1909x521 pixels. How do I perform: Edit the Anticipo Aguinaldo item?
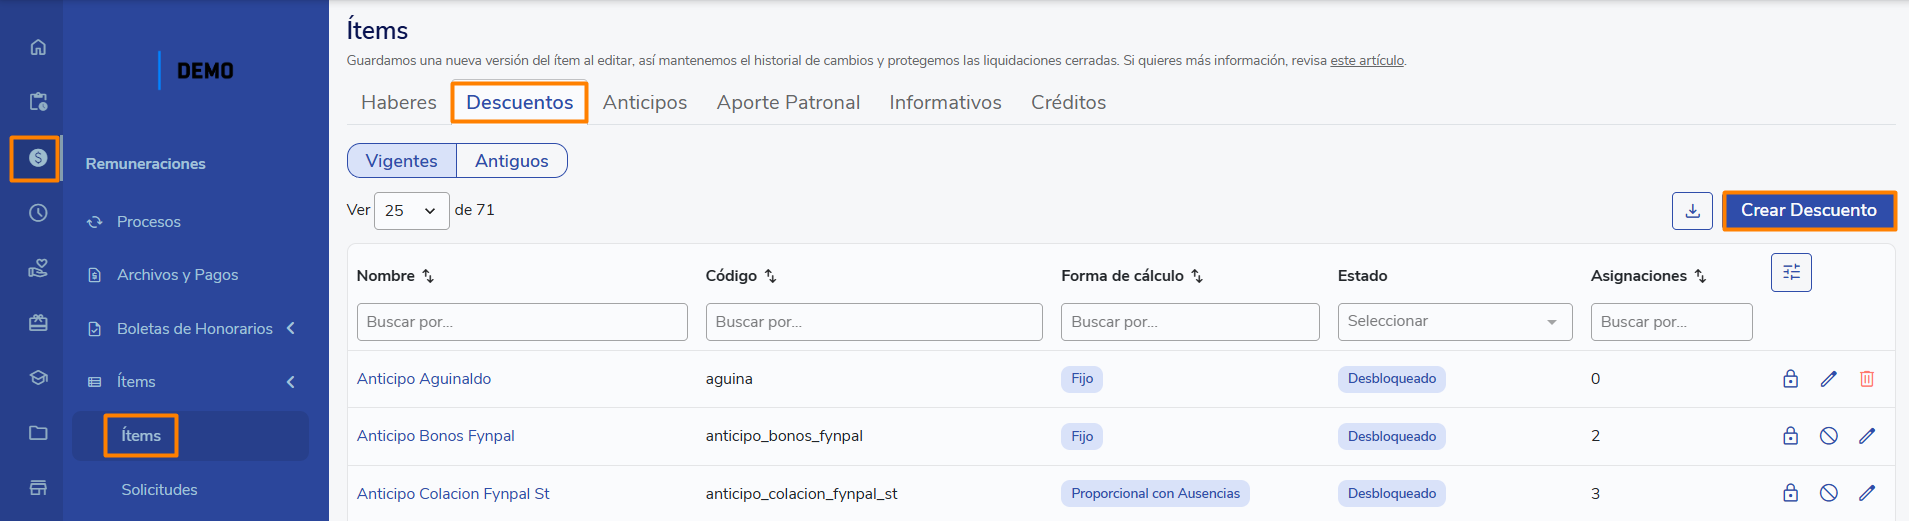1828,379
